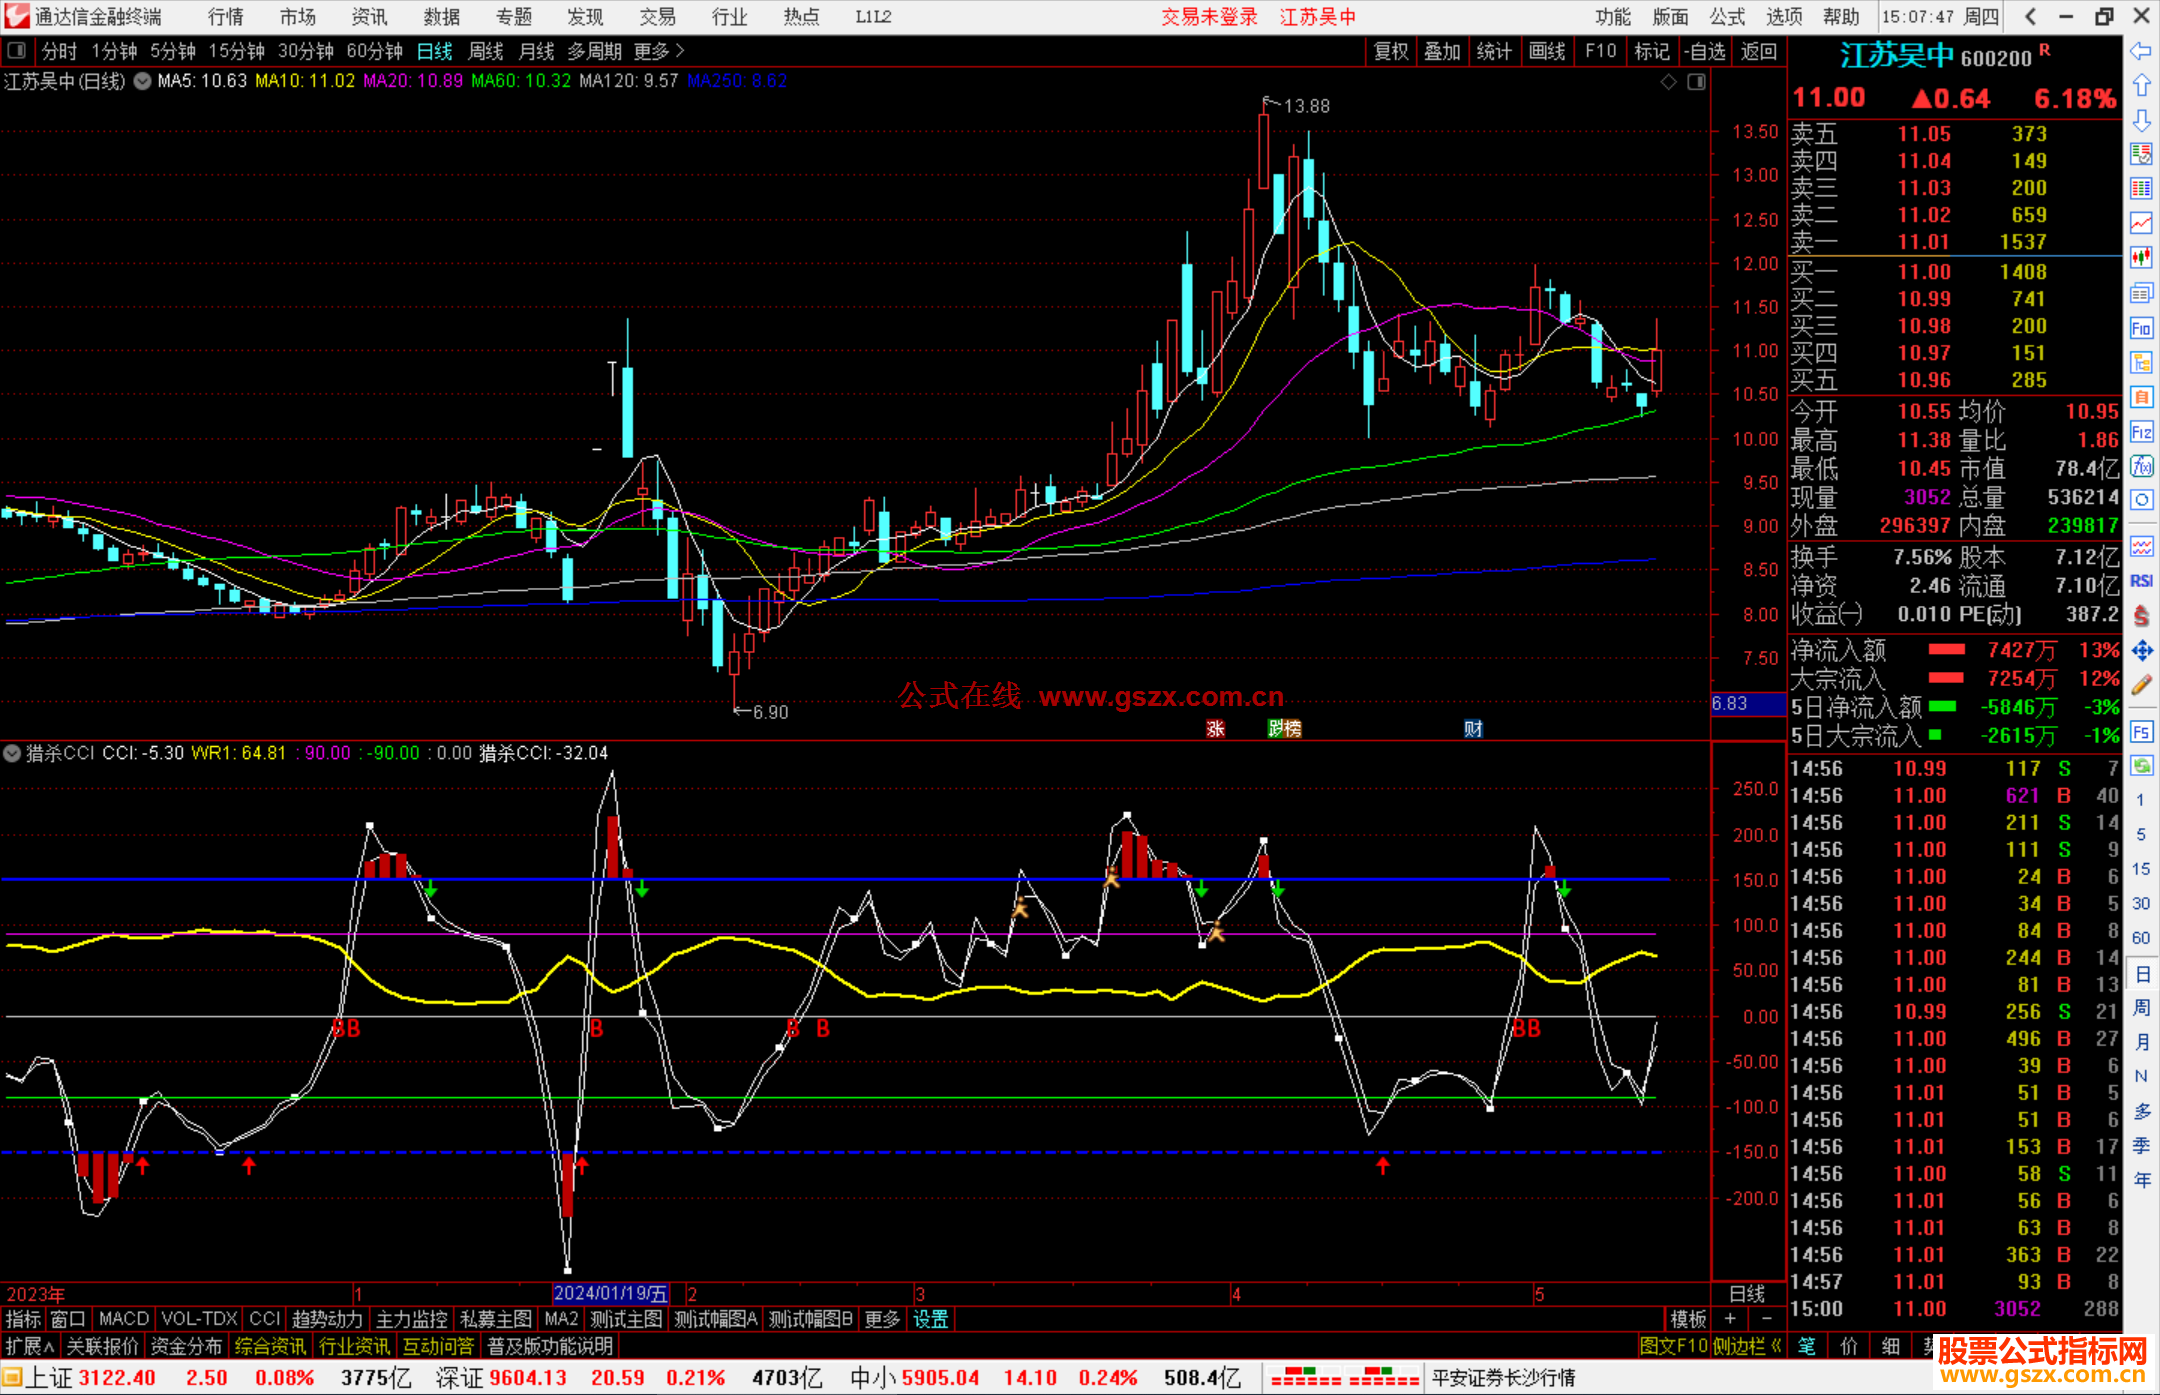2160x1395 pixels.
Task: Click the back arrow sidebar icon
Action: coord(2141,51)
